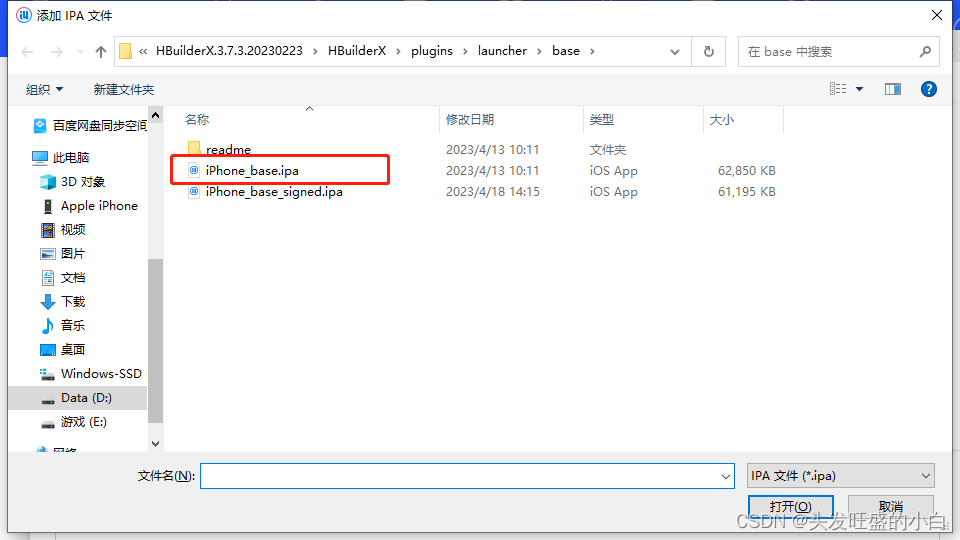Click the base breadcrumb segment

click(566, 51)
